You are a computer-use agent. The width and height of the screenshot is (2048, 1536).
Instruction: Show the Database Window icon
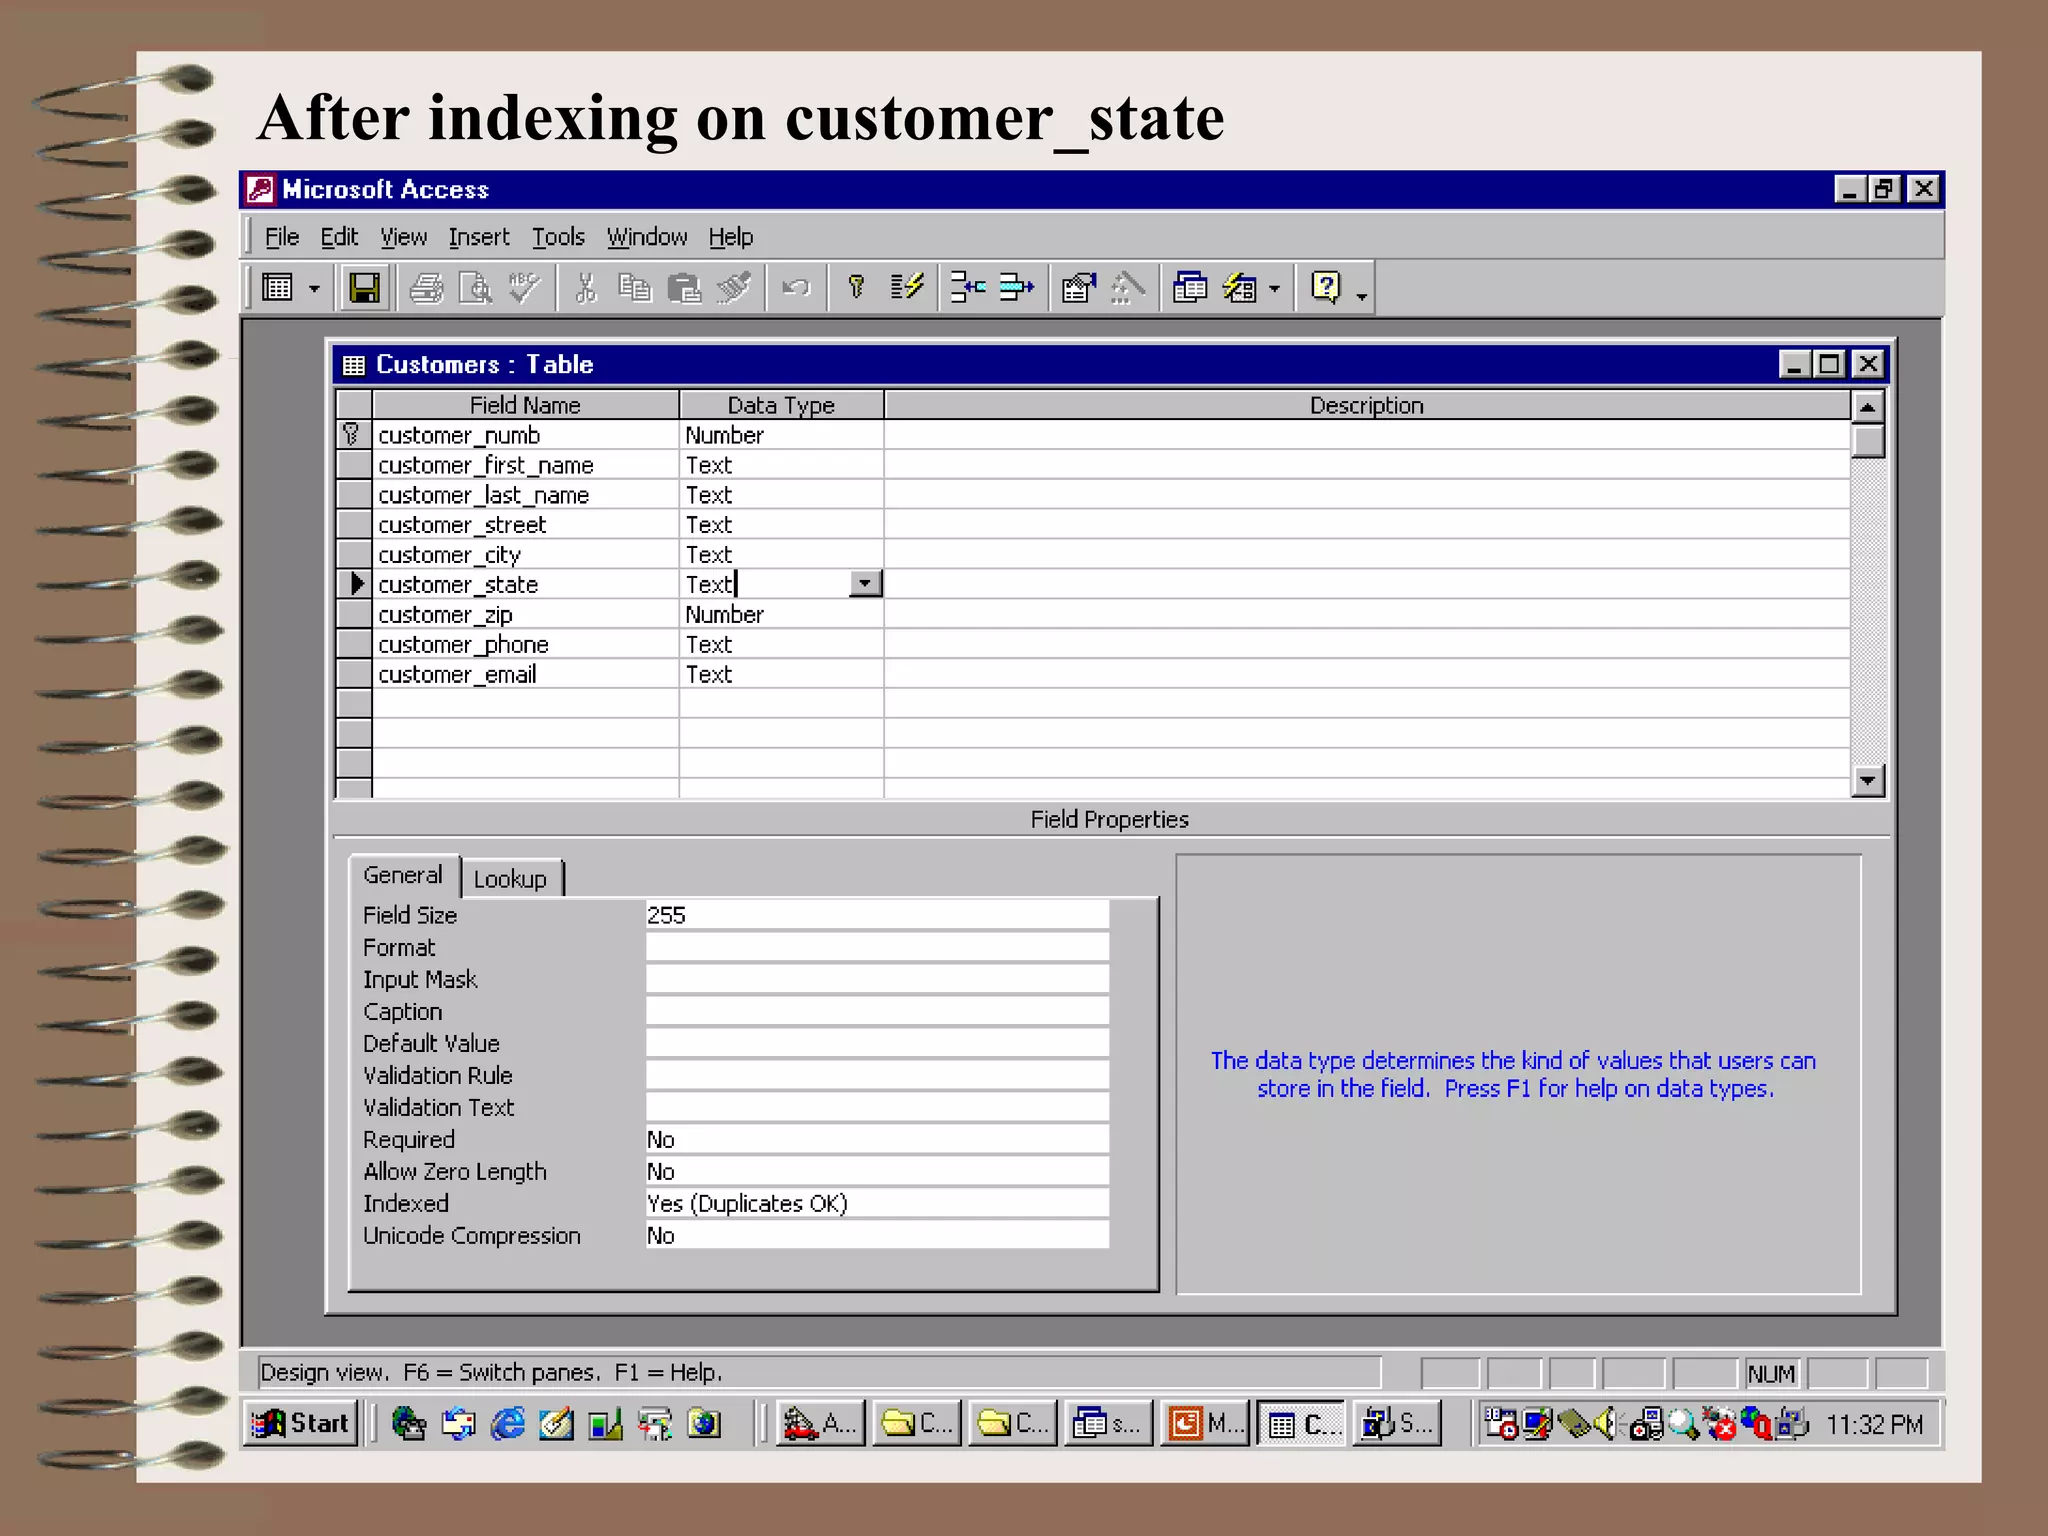click(x=1190, y=288)
